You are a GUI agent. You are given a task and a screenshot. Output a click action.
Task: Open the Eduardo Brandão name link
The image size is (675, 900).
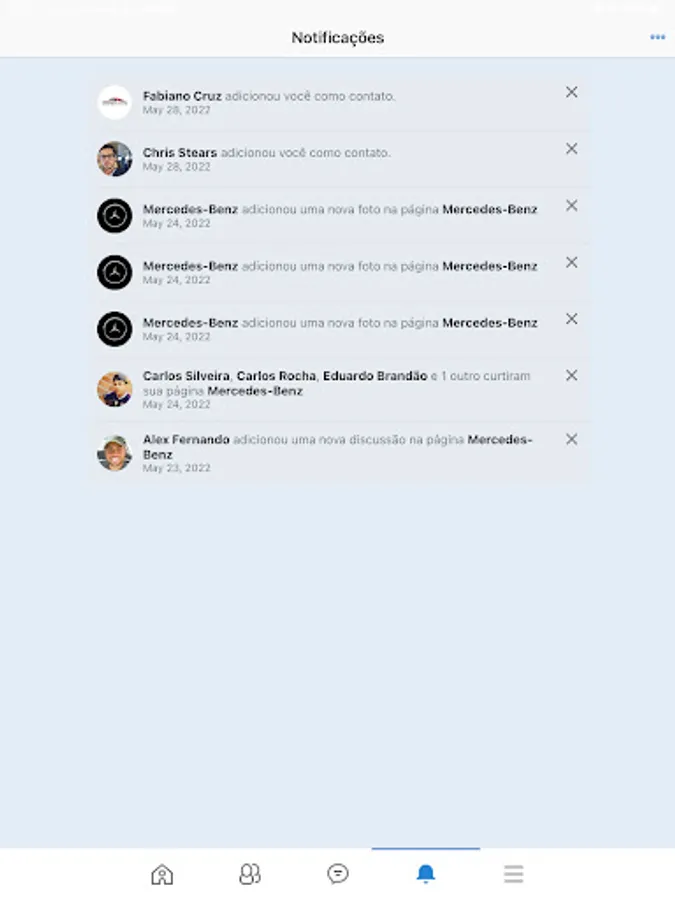coord(375,376)
